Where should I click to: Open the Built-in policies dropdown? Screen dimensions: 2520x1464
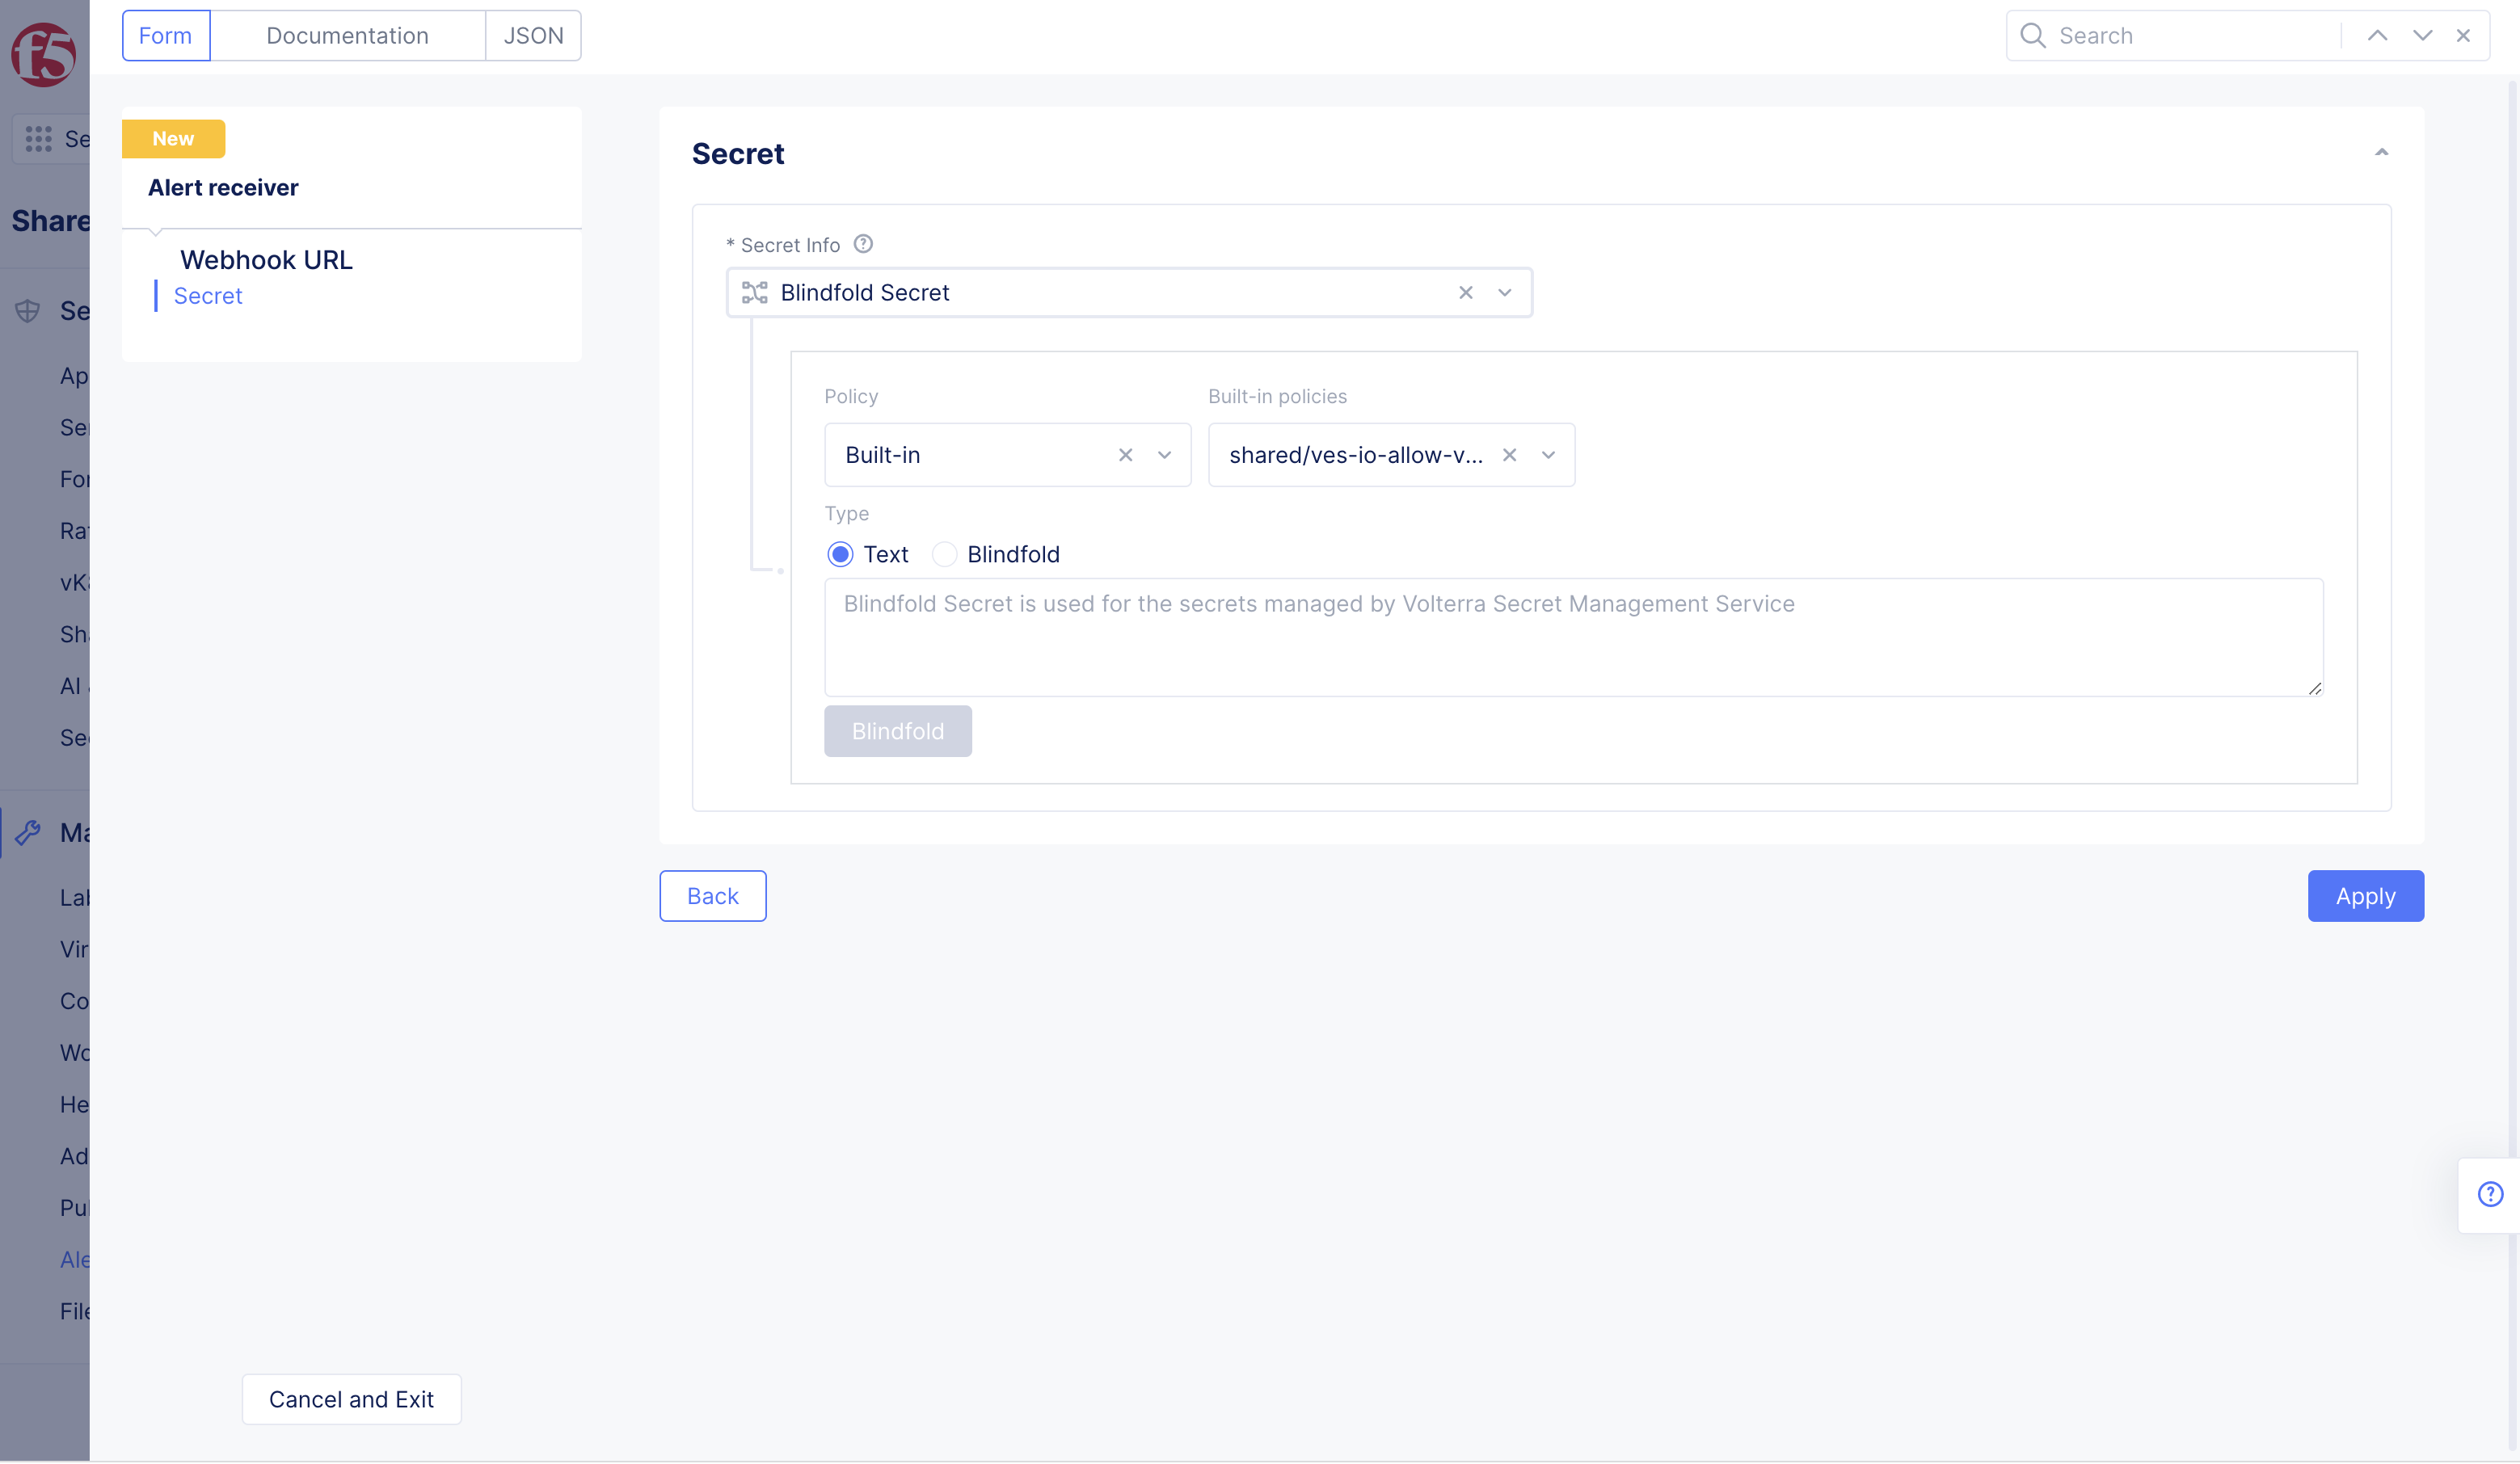point(1548,455)
